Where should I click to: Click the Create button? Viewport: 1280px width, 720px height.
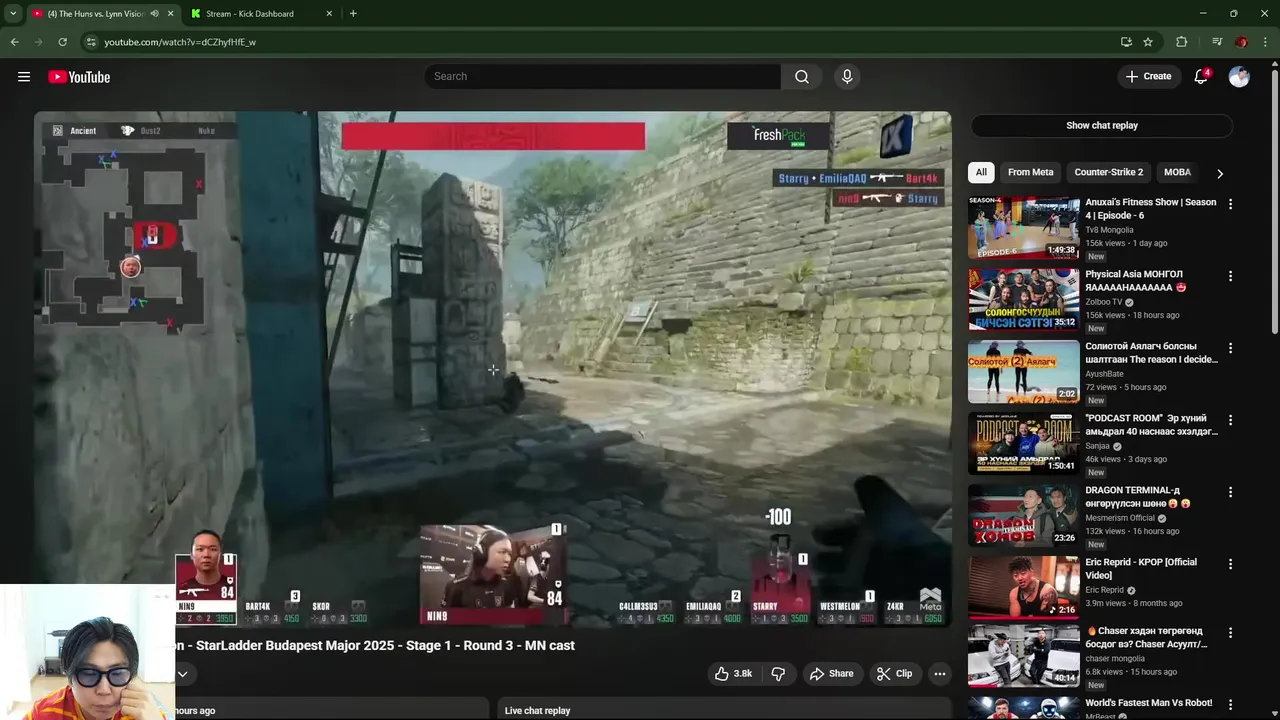click(x=1148, y=76)
